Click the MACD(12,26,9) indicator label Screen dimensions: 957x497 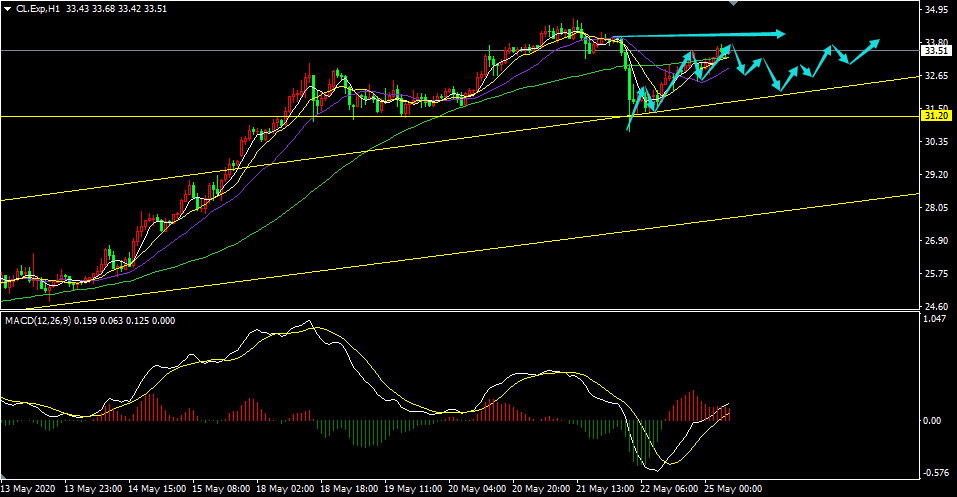pos(38,321)
